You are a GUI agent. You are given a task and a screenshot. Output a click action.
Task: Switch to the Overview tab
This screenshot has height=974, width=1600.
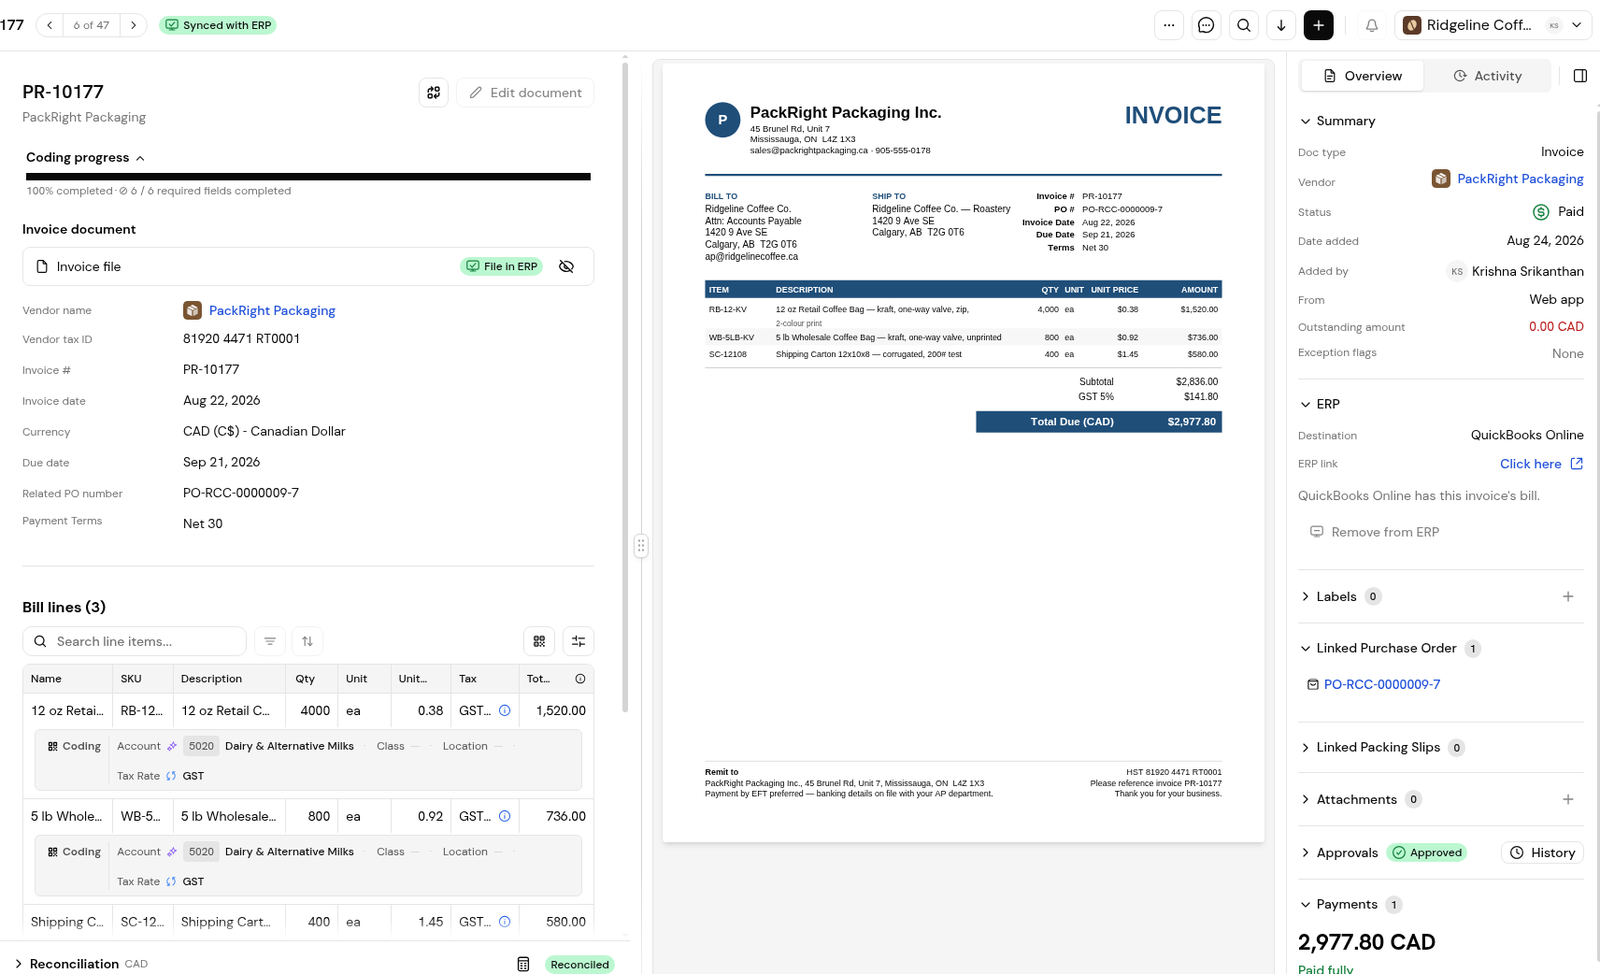tap(1362, 76)
